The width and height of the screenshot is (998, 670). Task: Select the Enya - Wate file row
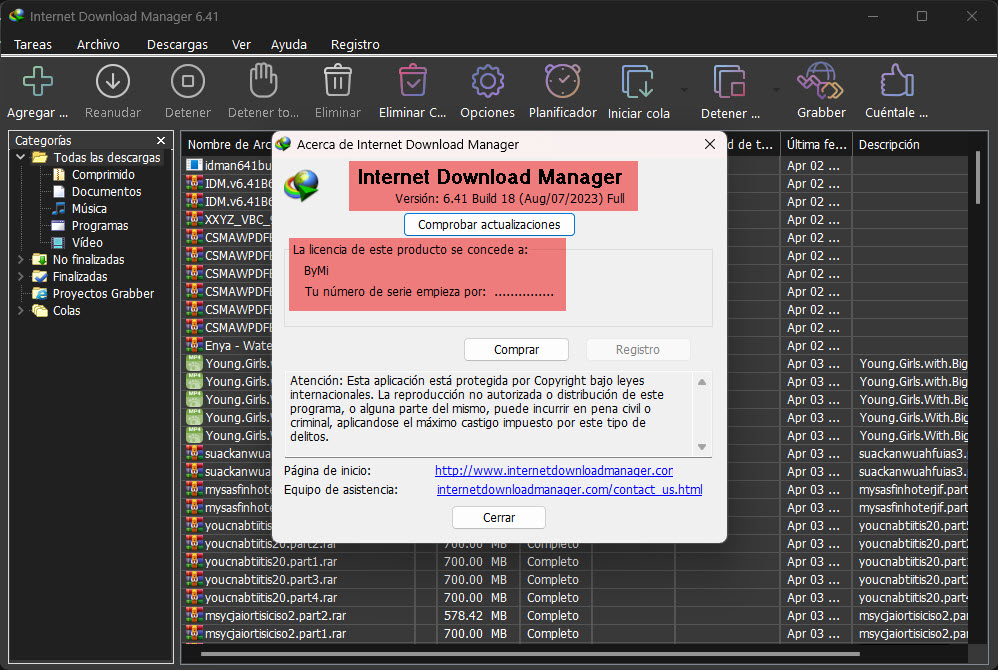(229, 345)
